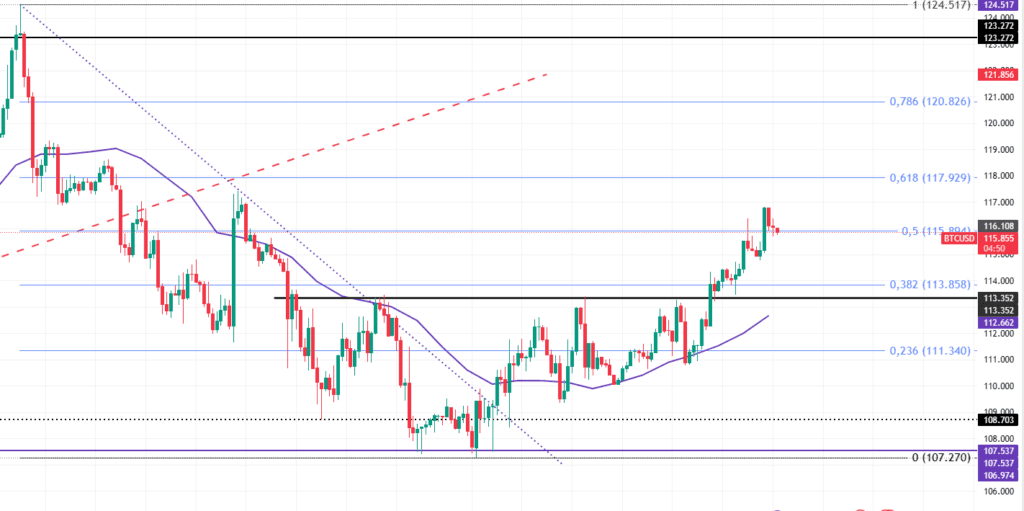Image resolution: width=1024 pixels, height=511 pixels.
Task: Select the black 116.108 price tag
Action: pos(1000,228)
